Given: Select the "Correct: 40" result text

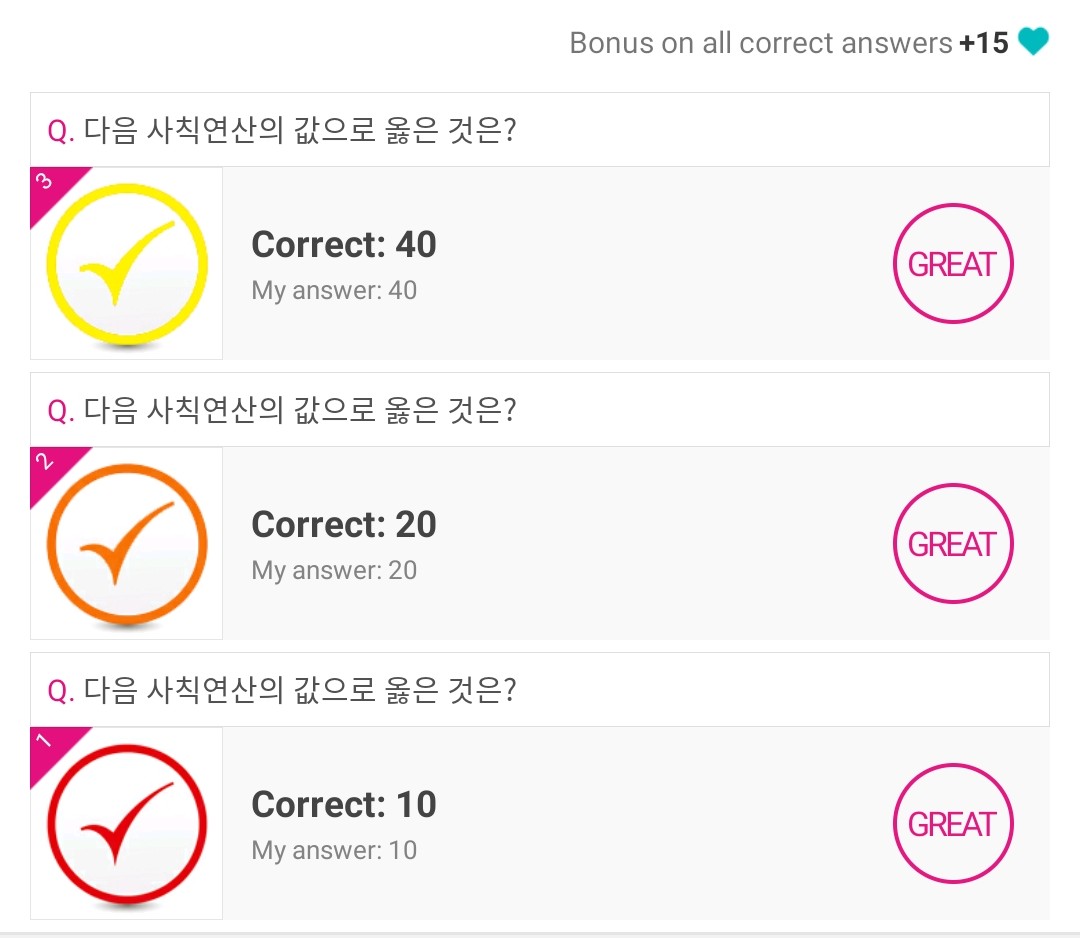Looking at the screenshot, I should pos(344,245).
